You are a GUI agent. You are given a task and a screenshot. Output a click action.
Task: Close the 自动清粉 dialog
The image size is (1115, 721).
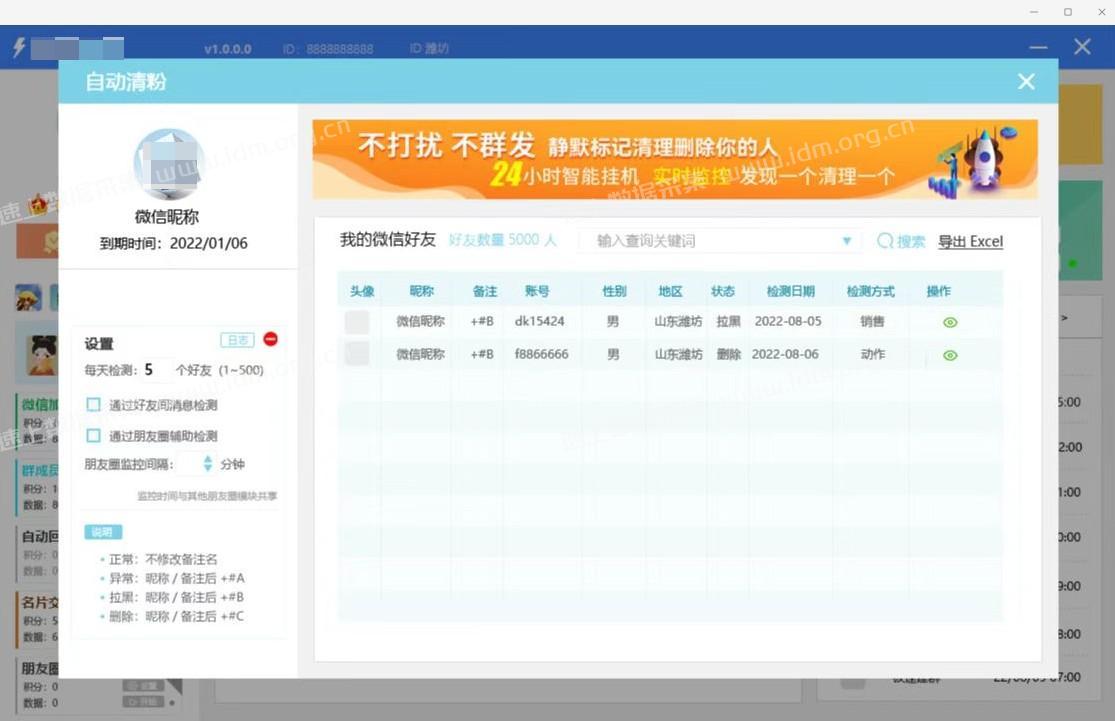[1025, 82]
